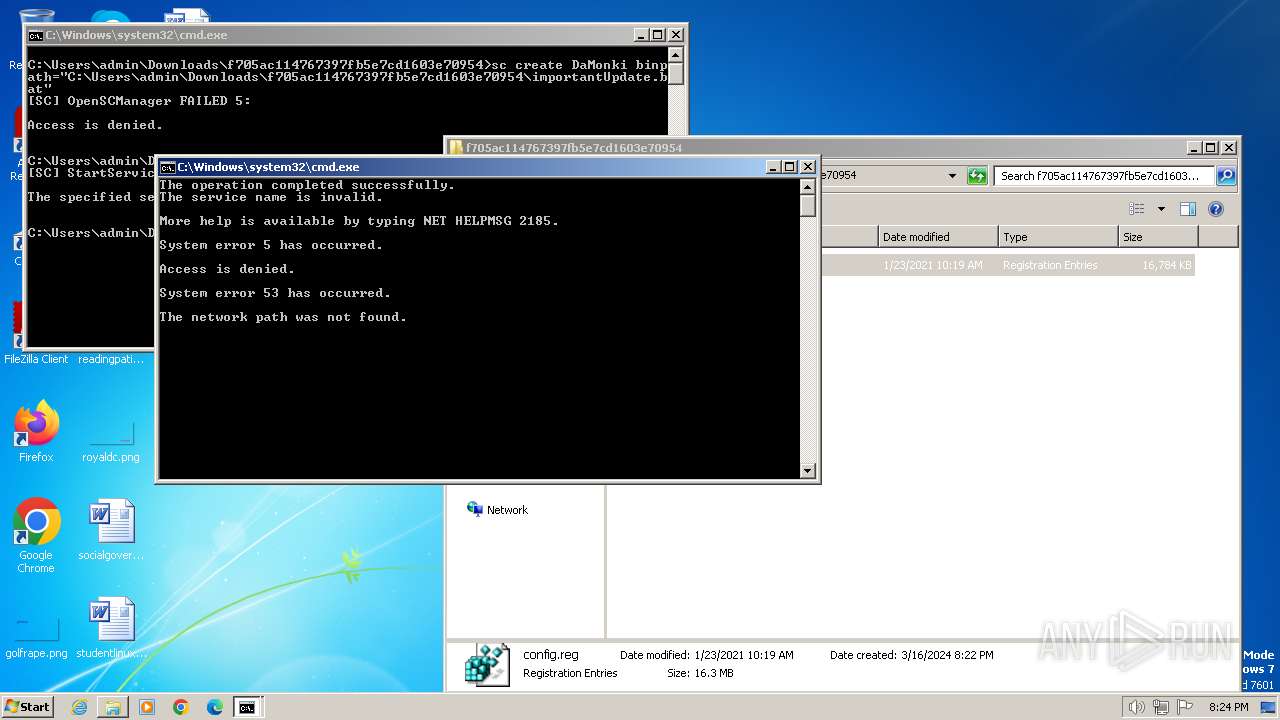Open front cmd.exe system menu icon

pyautogui.click(x=167, y=167)
